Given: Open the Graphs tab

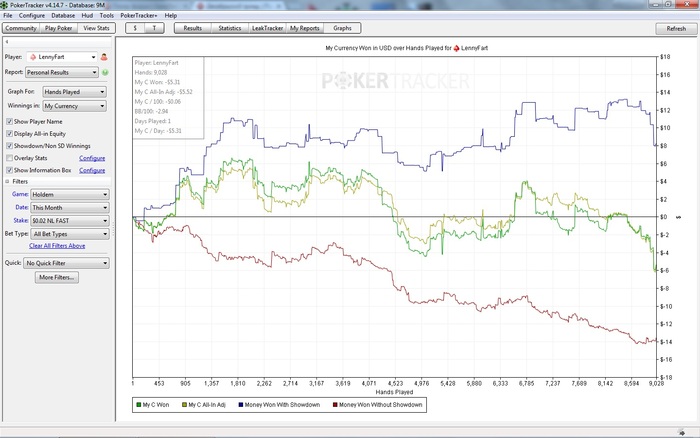Looking at the screenshot, I should [342, 28].
